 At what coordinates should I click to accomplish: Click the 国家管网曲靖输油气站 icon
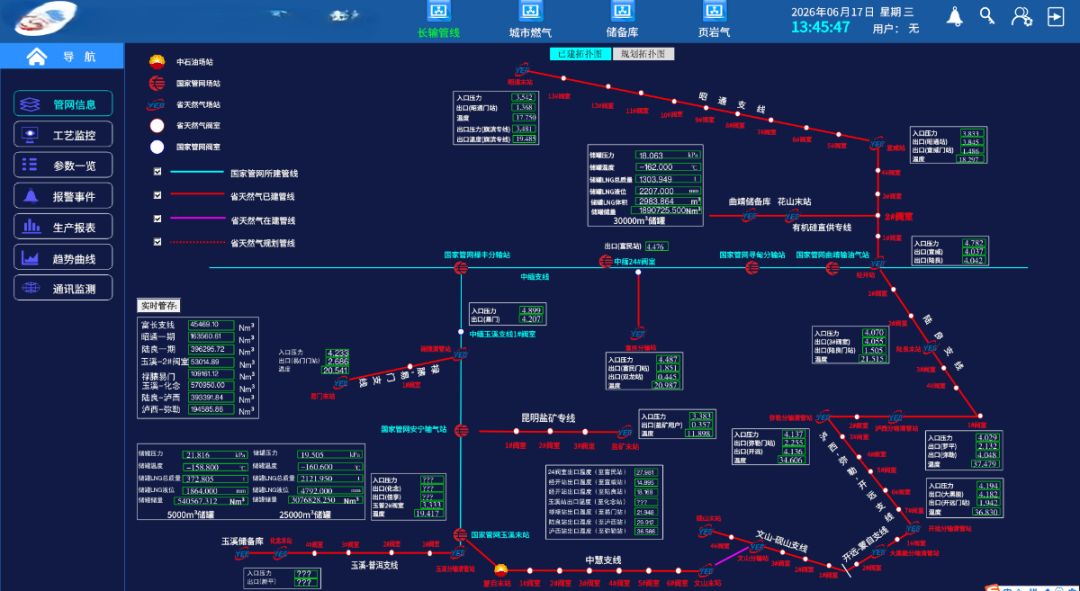coord(833,267)
